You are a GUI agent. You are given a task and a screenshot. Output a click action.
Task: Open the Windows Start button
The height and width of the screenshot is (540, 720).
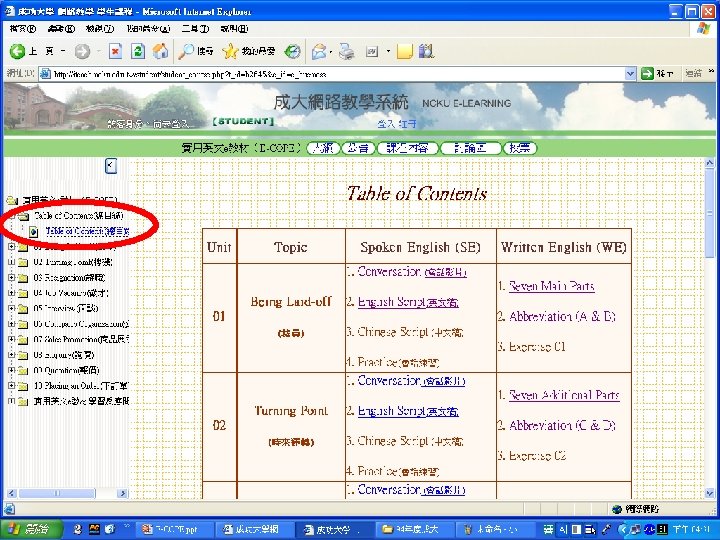(31, 529)
